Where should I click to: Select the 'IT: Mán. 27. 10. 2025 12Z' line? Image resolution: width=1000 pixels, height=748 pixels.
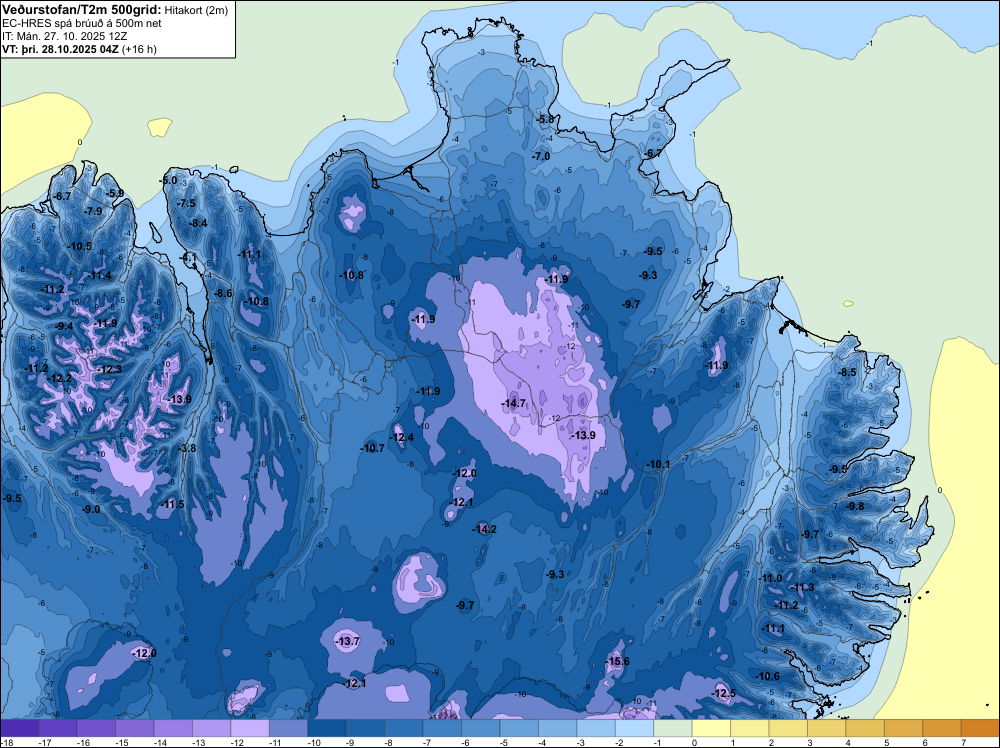(x=64, y=36)
